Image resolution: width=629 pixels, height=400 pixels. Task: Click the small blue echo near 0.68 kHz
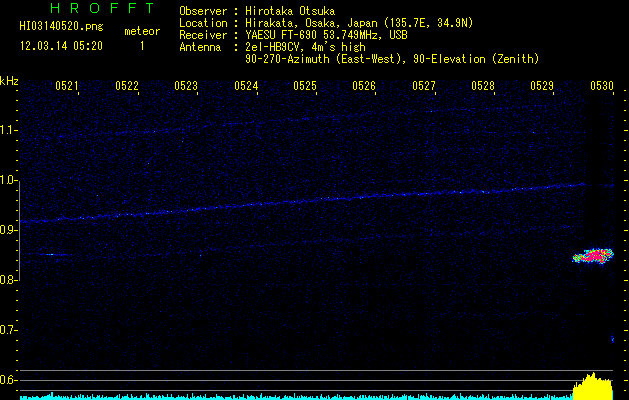click(612, 339)
